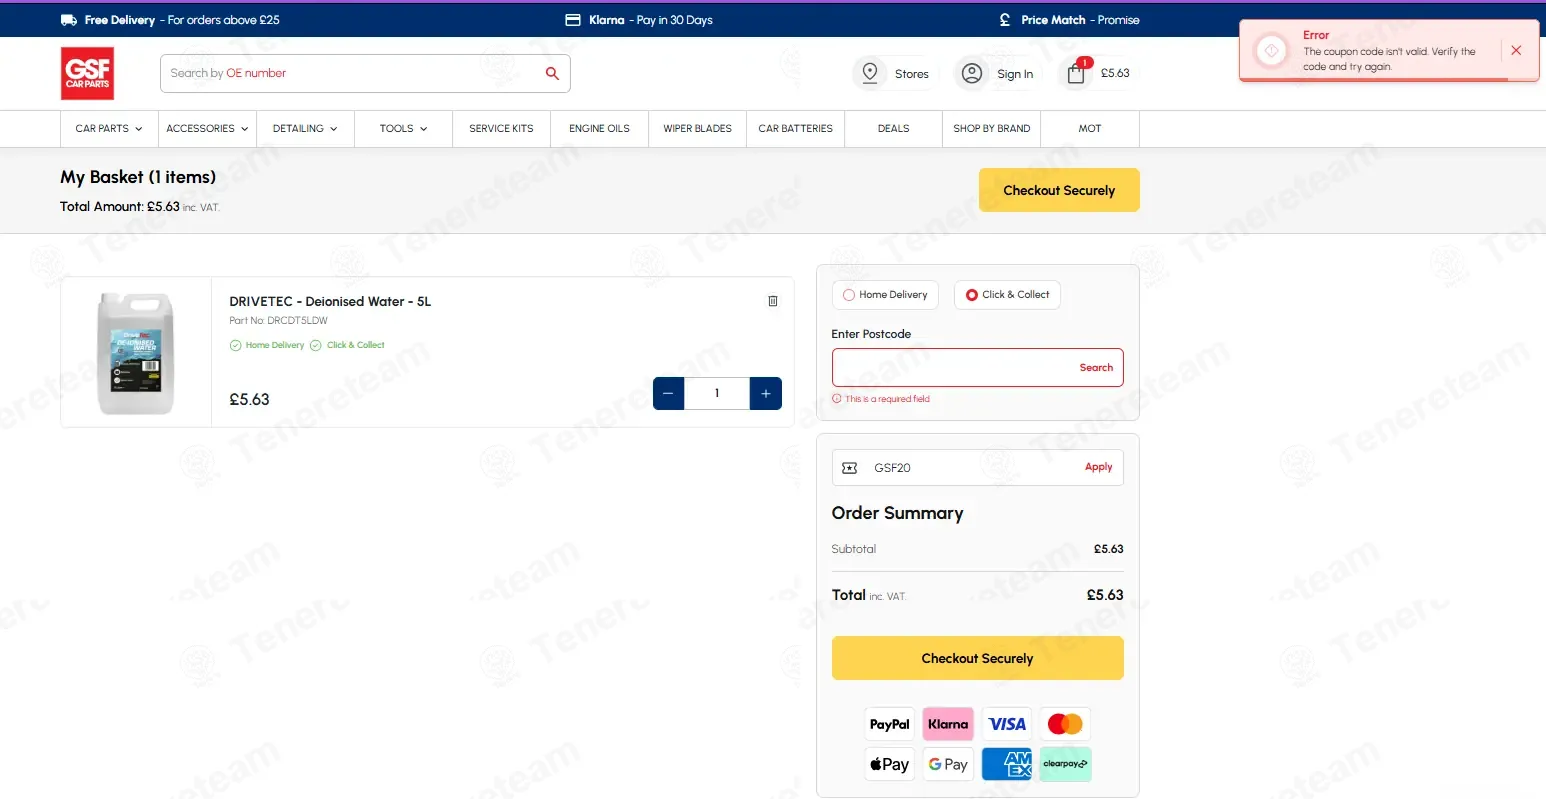Expand the Car Parts menu
The height and width of the screenshot is (799, 1546).
pos(109,129)
